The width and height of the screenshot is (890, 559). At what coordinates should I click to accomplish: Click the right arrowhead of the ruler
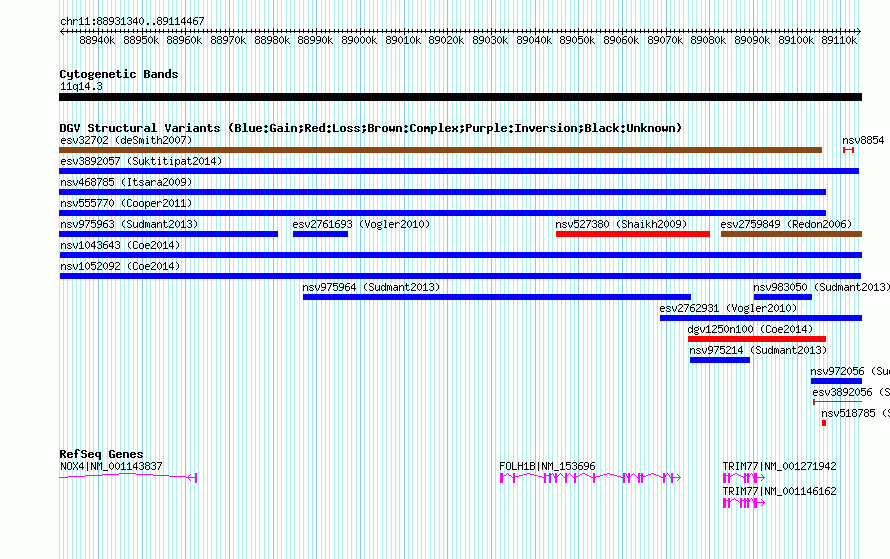click(x=859, y=32)
